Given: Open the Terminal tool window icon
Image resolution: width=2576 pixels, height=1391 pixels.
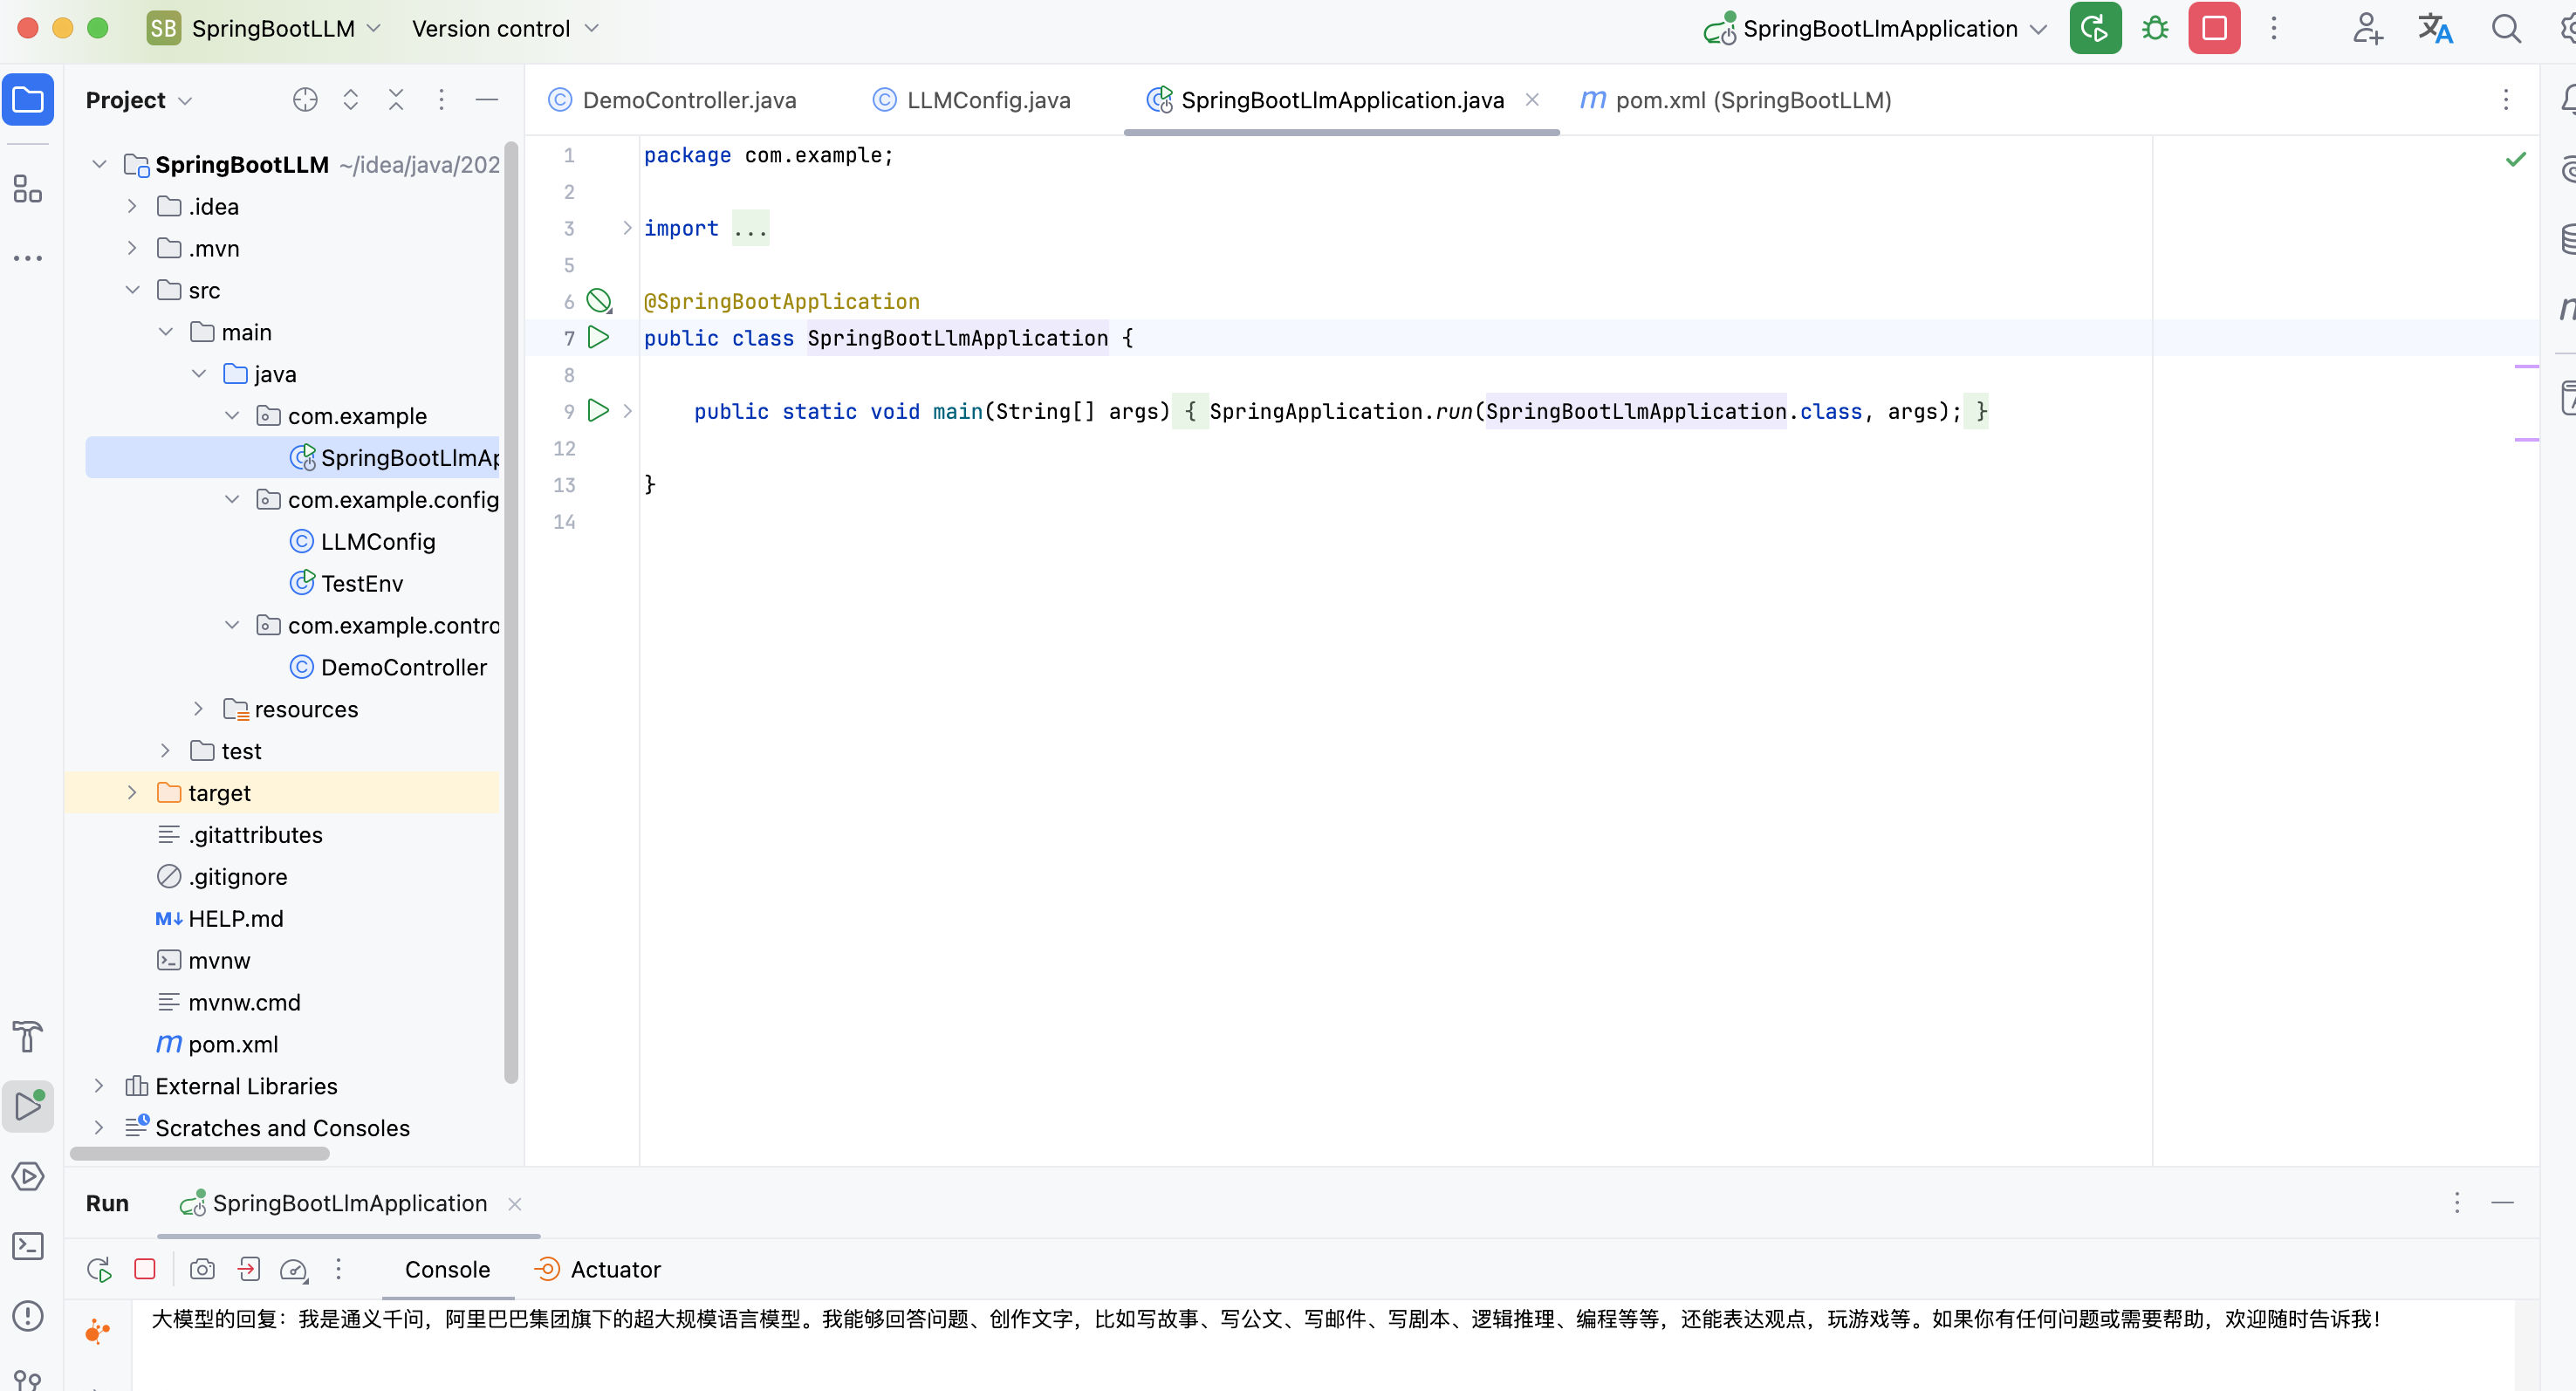Looking at the screenshot, I should pyautogui.click(x=28, y=1246).
